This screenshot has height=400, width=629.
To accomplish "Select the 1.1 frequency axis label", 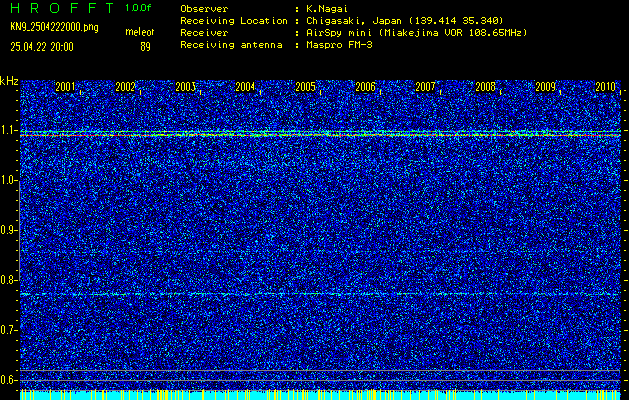I will tap(8, 130).
